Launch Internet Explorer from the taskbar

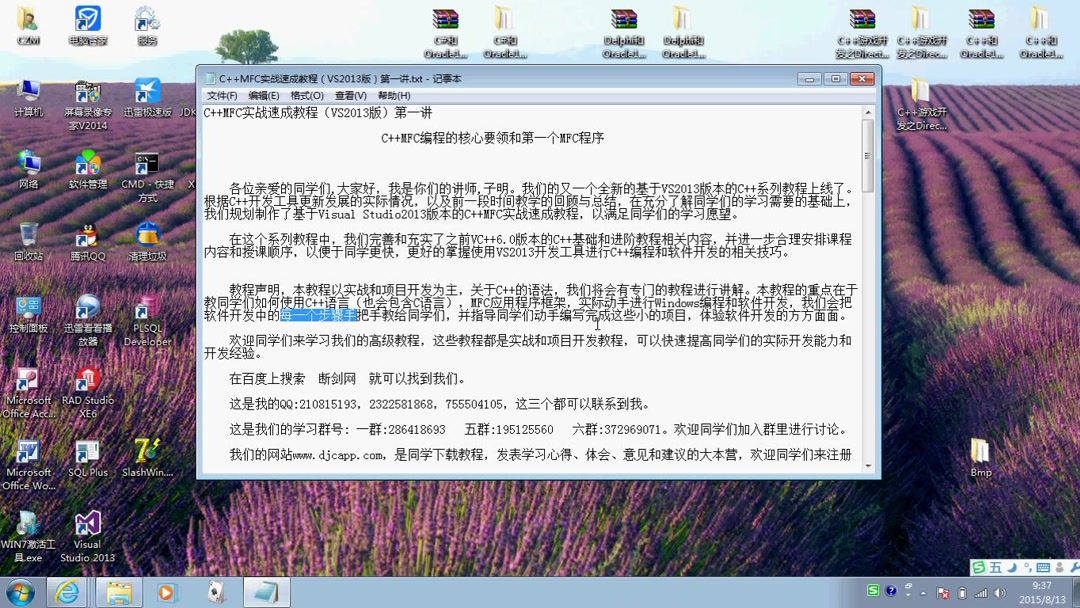(67, 592)
